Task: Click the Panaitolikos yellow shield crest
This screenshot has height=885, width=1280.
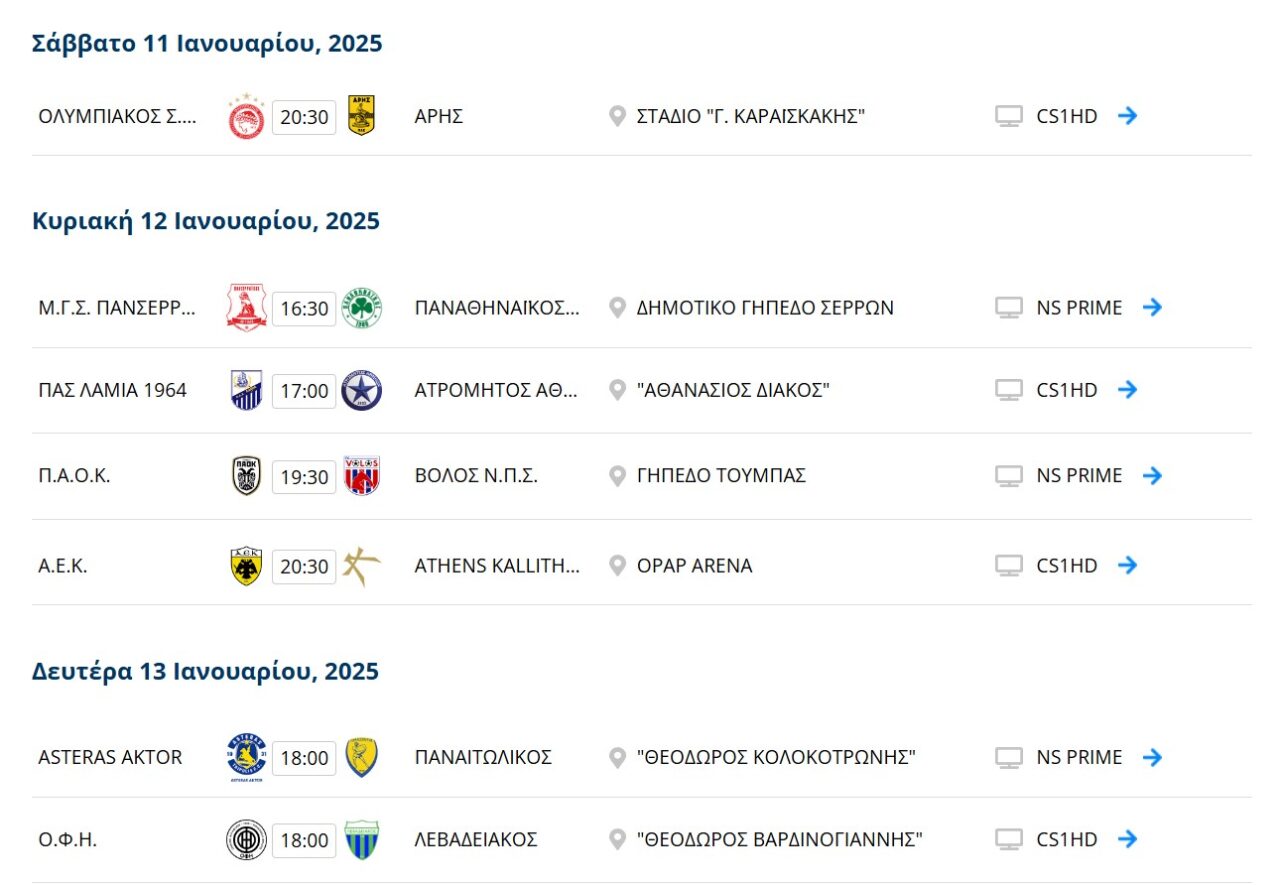Action: tap(361, 757)
